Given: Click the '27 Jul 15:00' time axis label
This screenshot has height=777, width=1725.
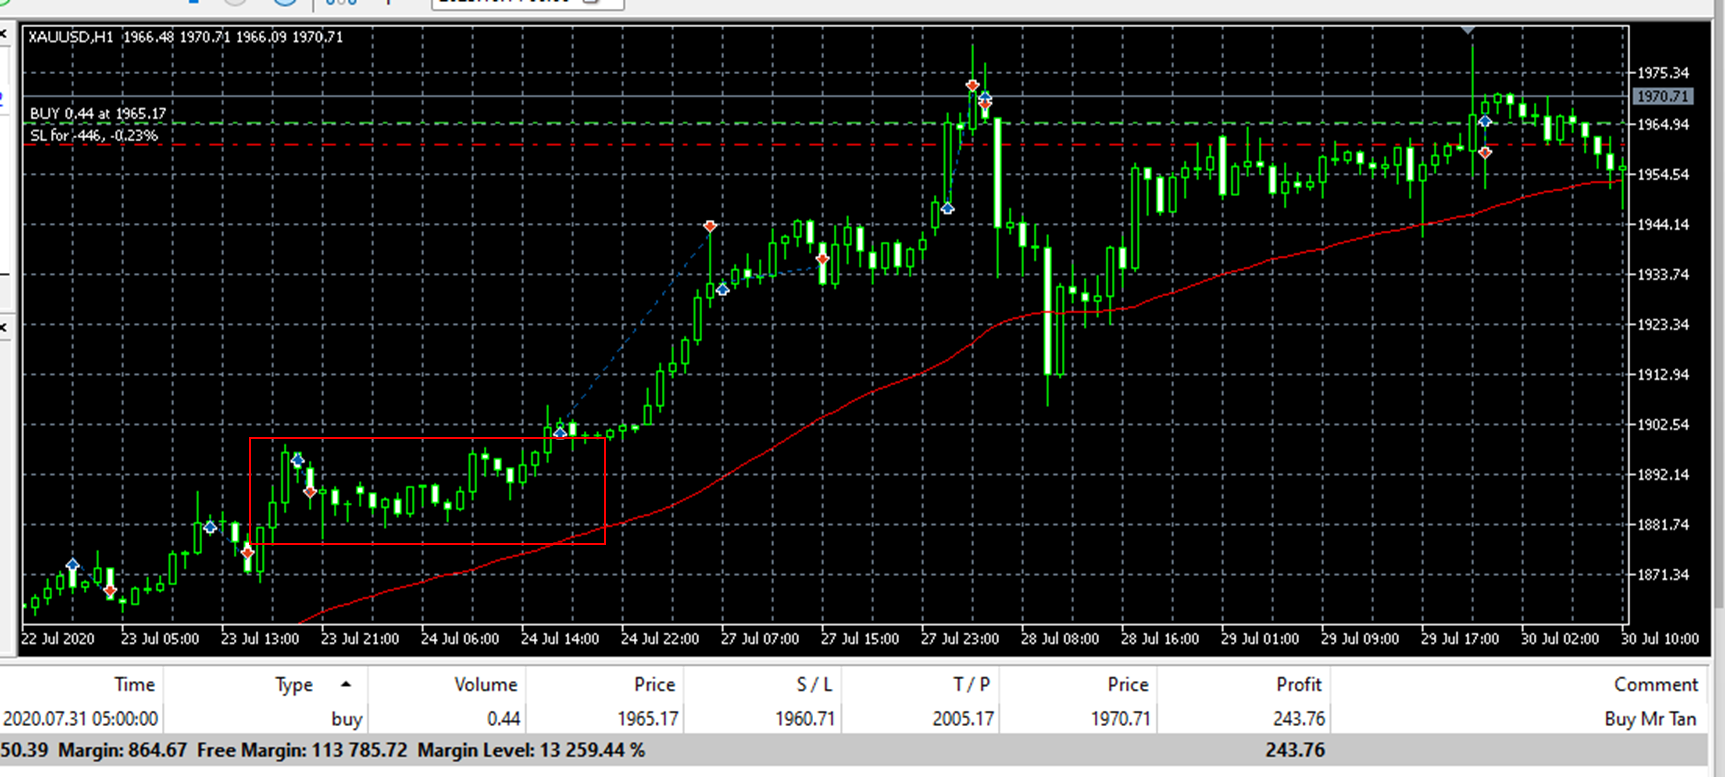Looking at the screenshot, I should pyautogui.click(x=860, y=639).
